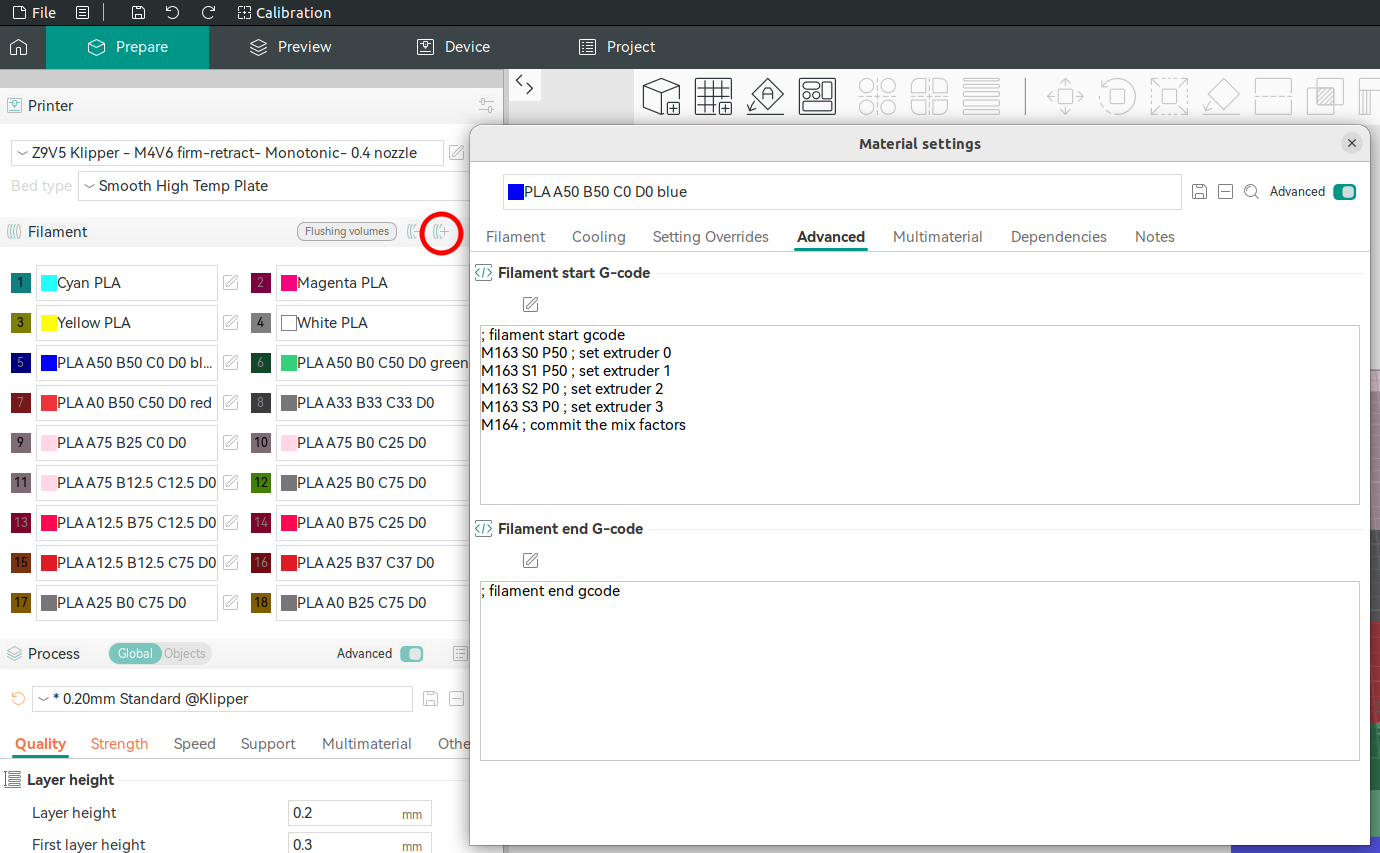Delete the material preset in dialog
1380x853 pixels.
coord(1225,192)
